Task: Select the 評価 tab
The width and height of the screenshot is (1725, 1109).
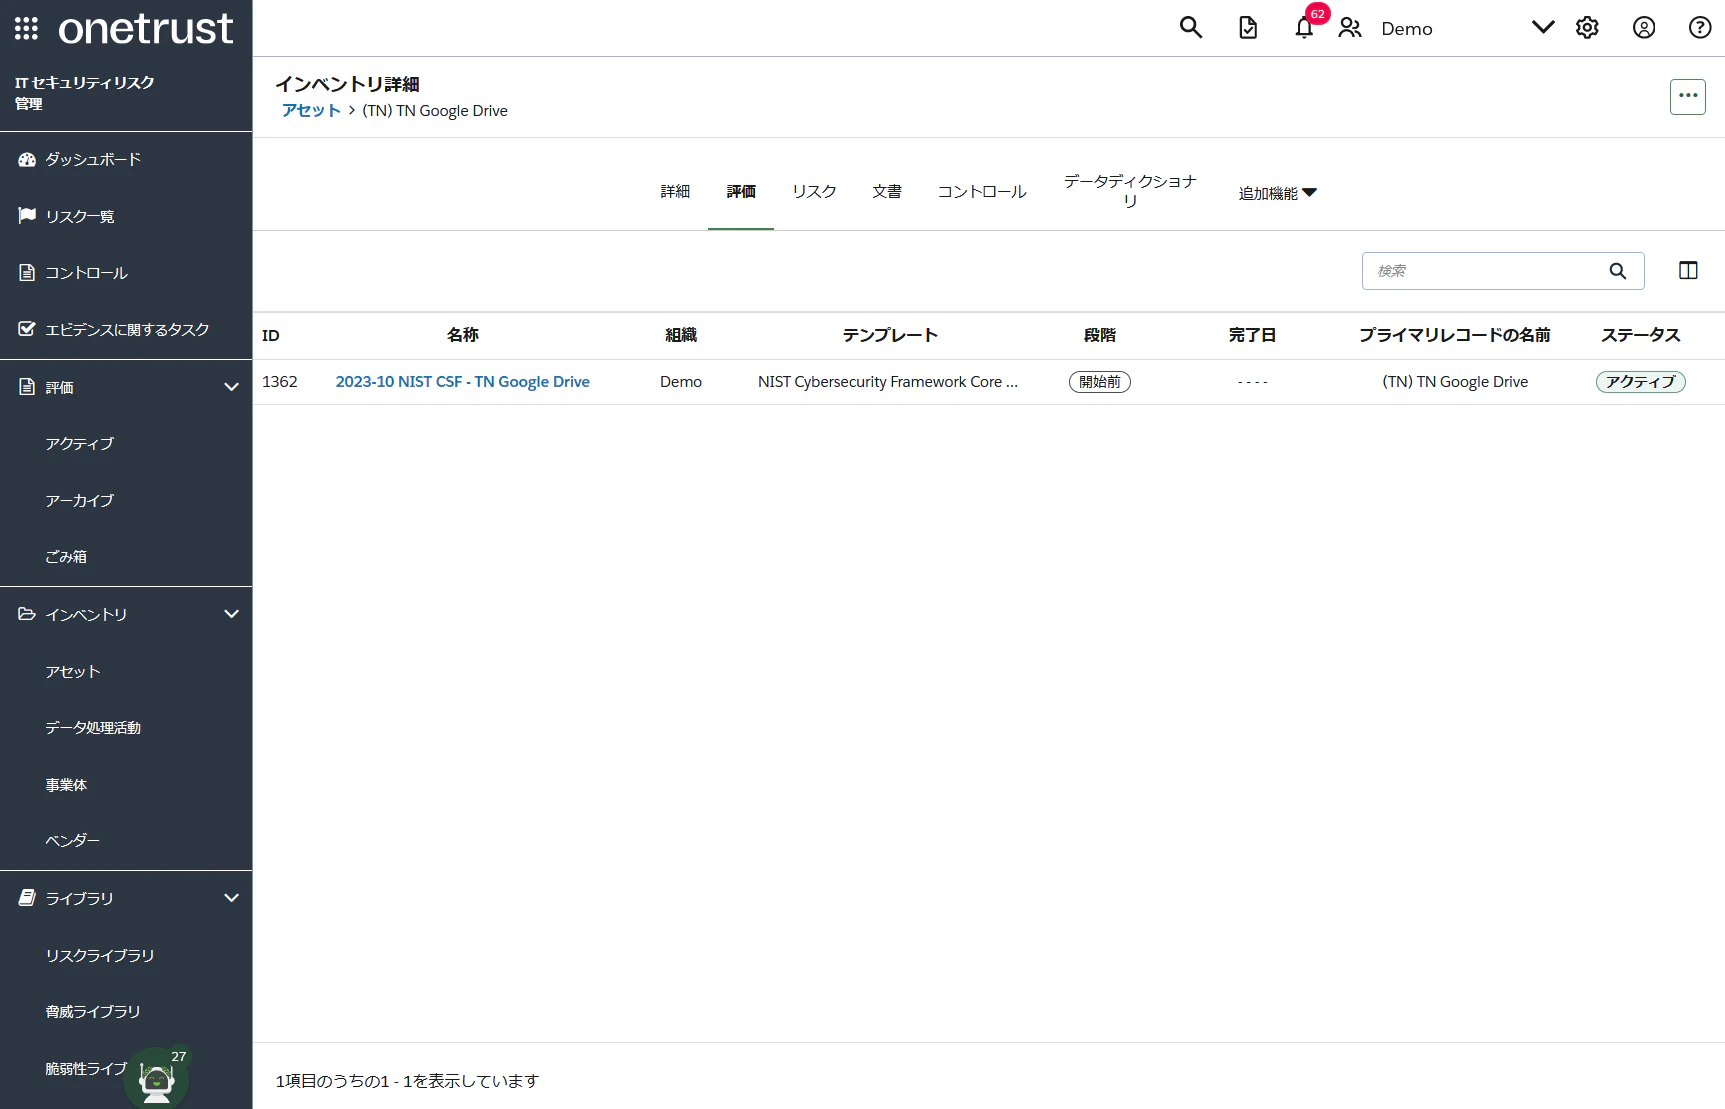Action: pyautogui.click(x=741, y=191)
